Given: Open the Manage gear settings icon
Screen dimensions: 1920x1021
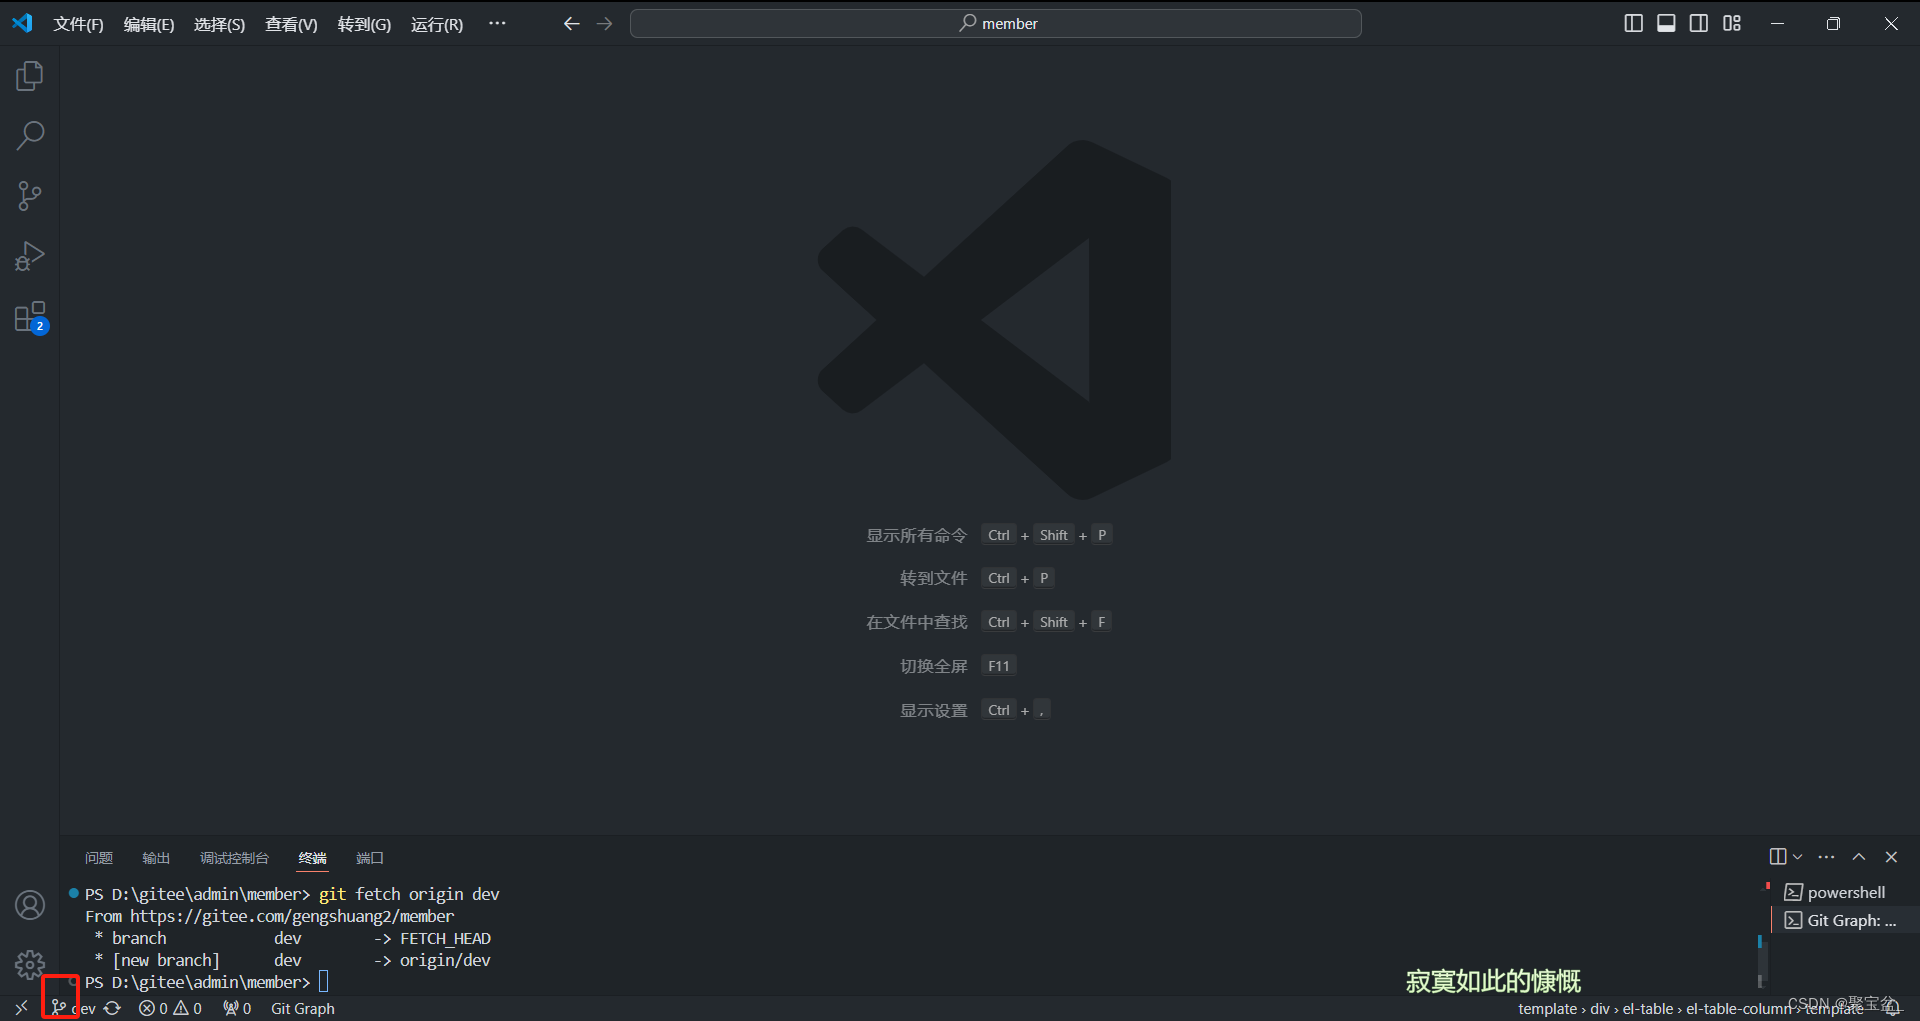Looking at the screenshot, I should [x=30, y=965].
